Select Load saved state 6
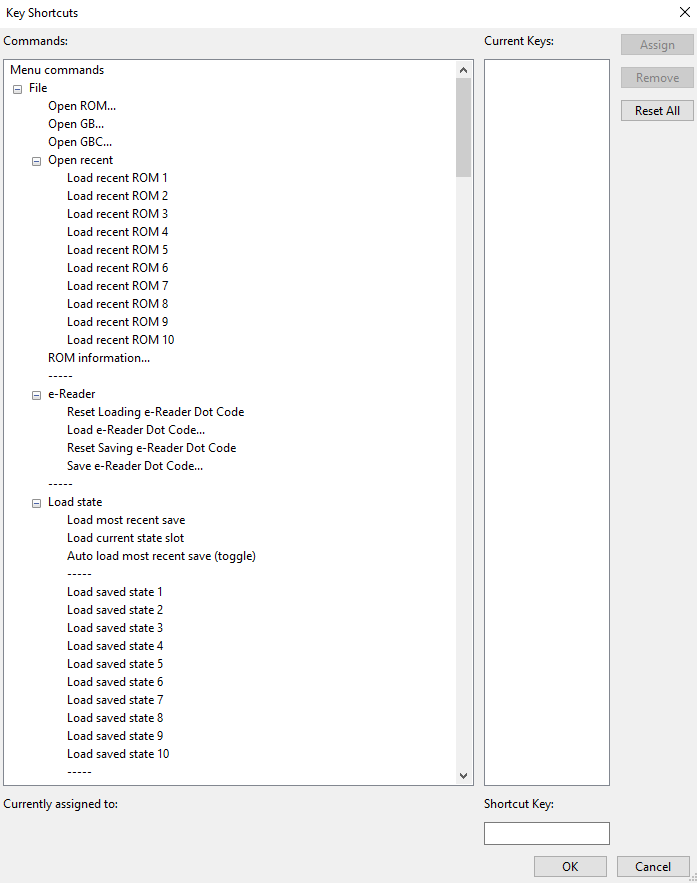Screen dimensions: 697x883 pyautogui.click(x=115, y=683)
